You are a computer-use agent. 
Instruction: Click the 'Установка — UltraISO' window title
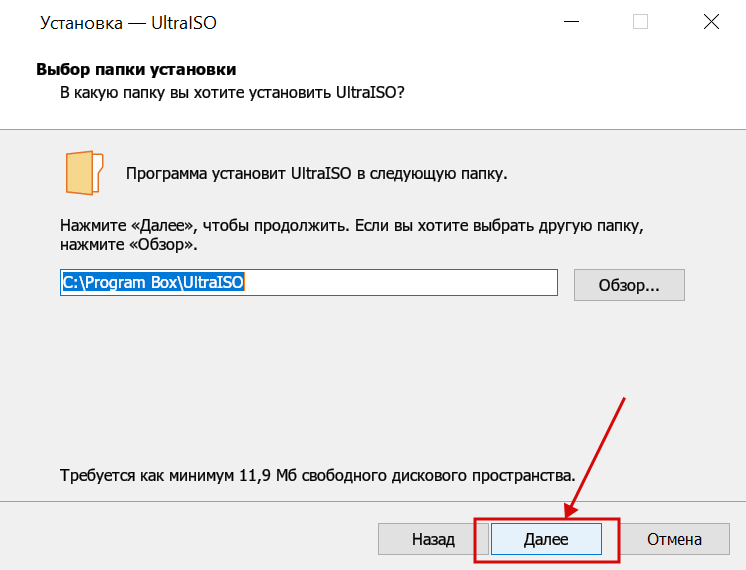tap(128, 23)
